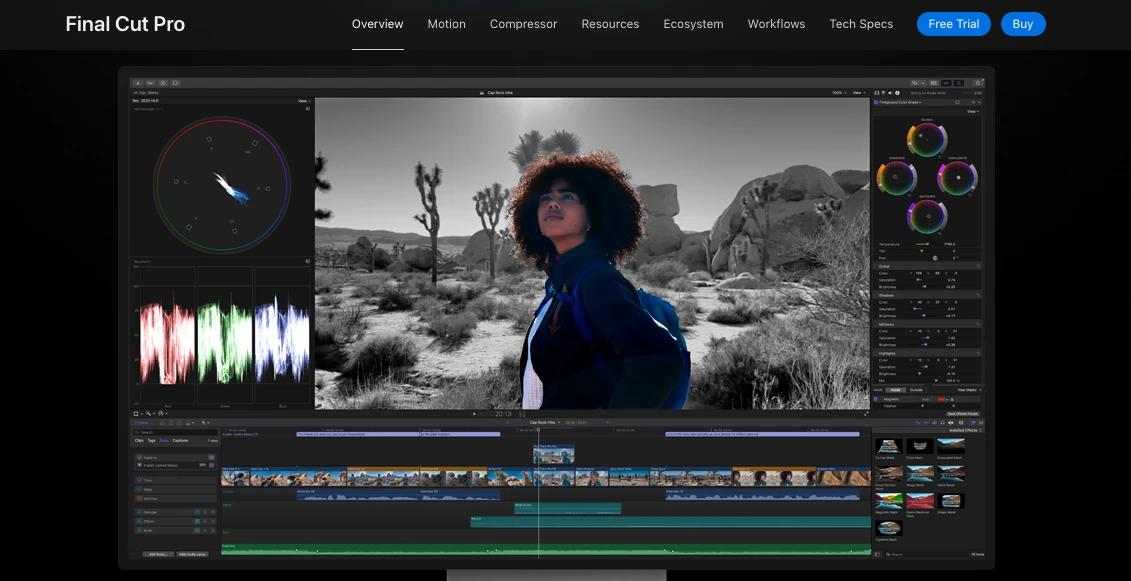Toggle the Magnetic mask checkbox
This screenshot has height=581, width=1131.
coord(876,398)
